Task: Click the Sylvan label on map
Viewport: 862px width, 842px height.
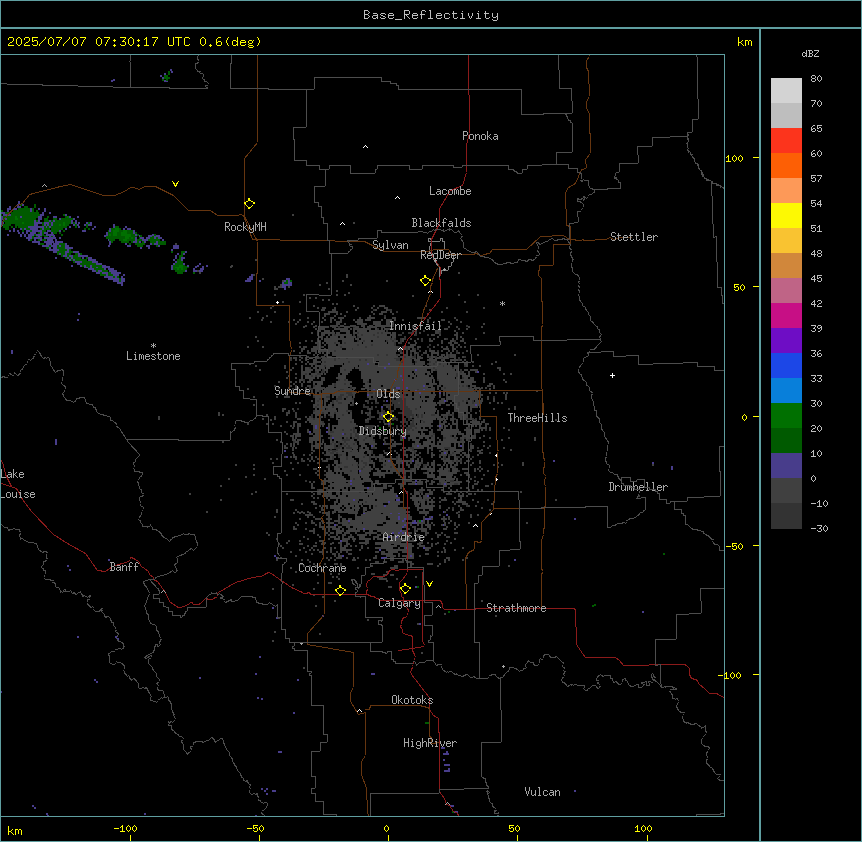Action: (390, 245)
